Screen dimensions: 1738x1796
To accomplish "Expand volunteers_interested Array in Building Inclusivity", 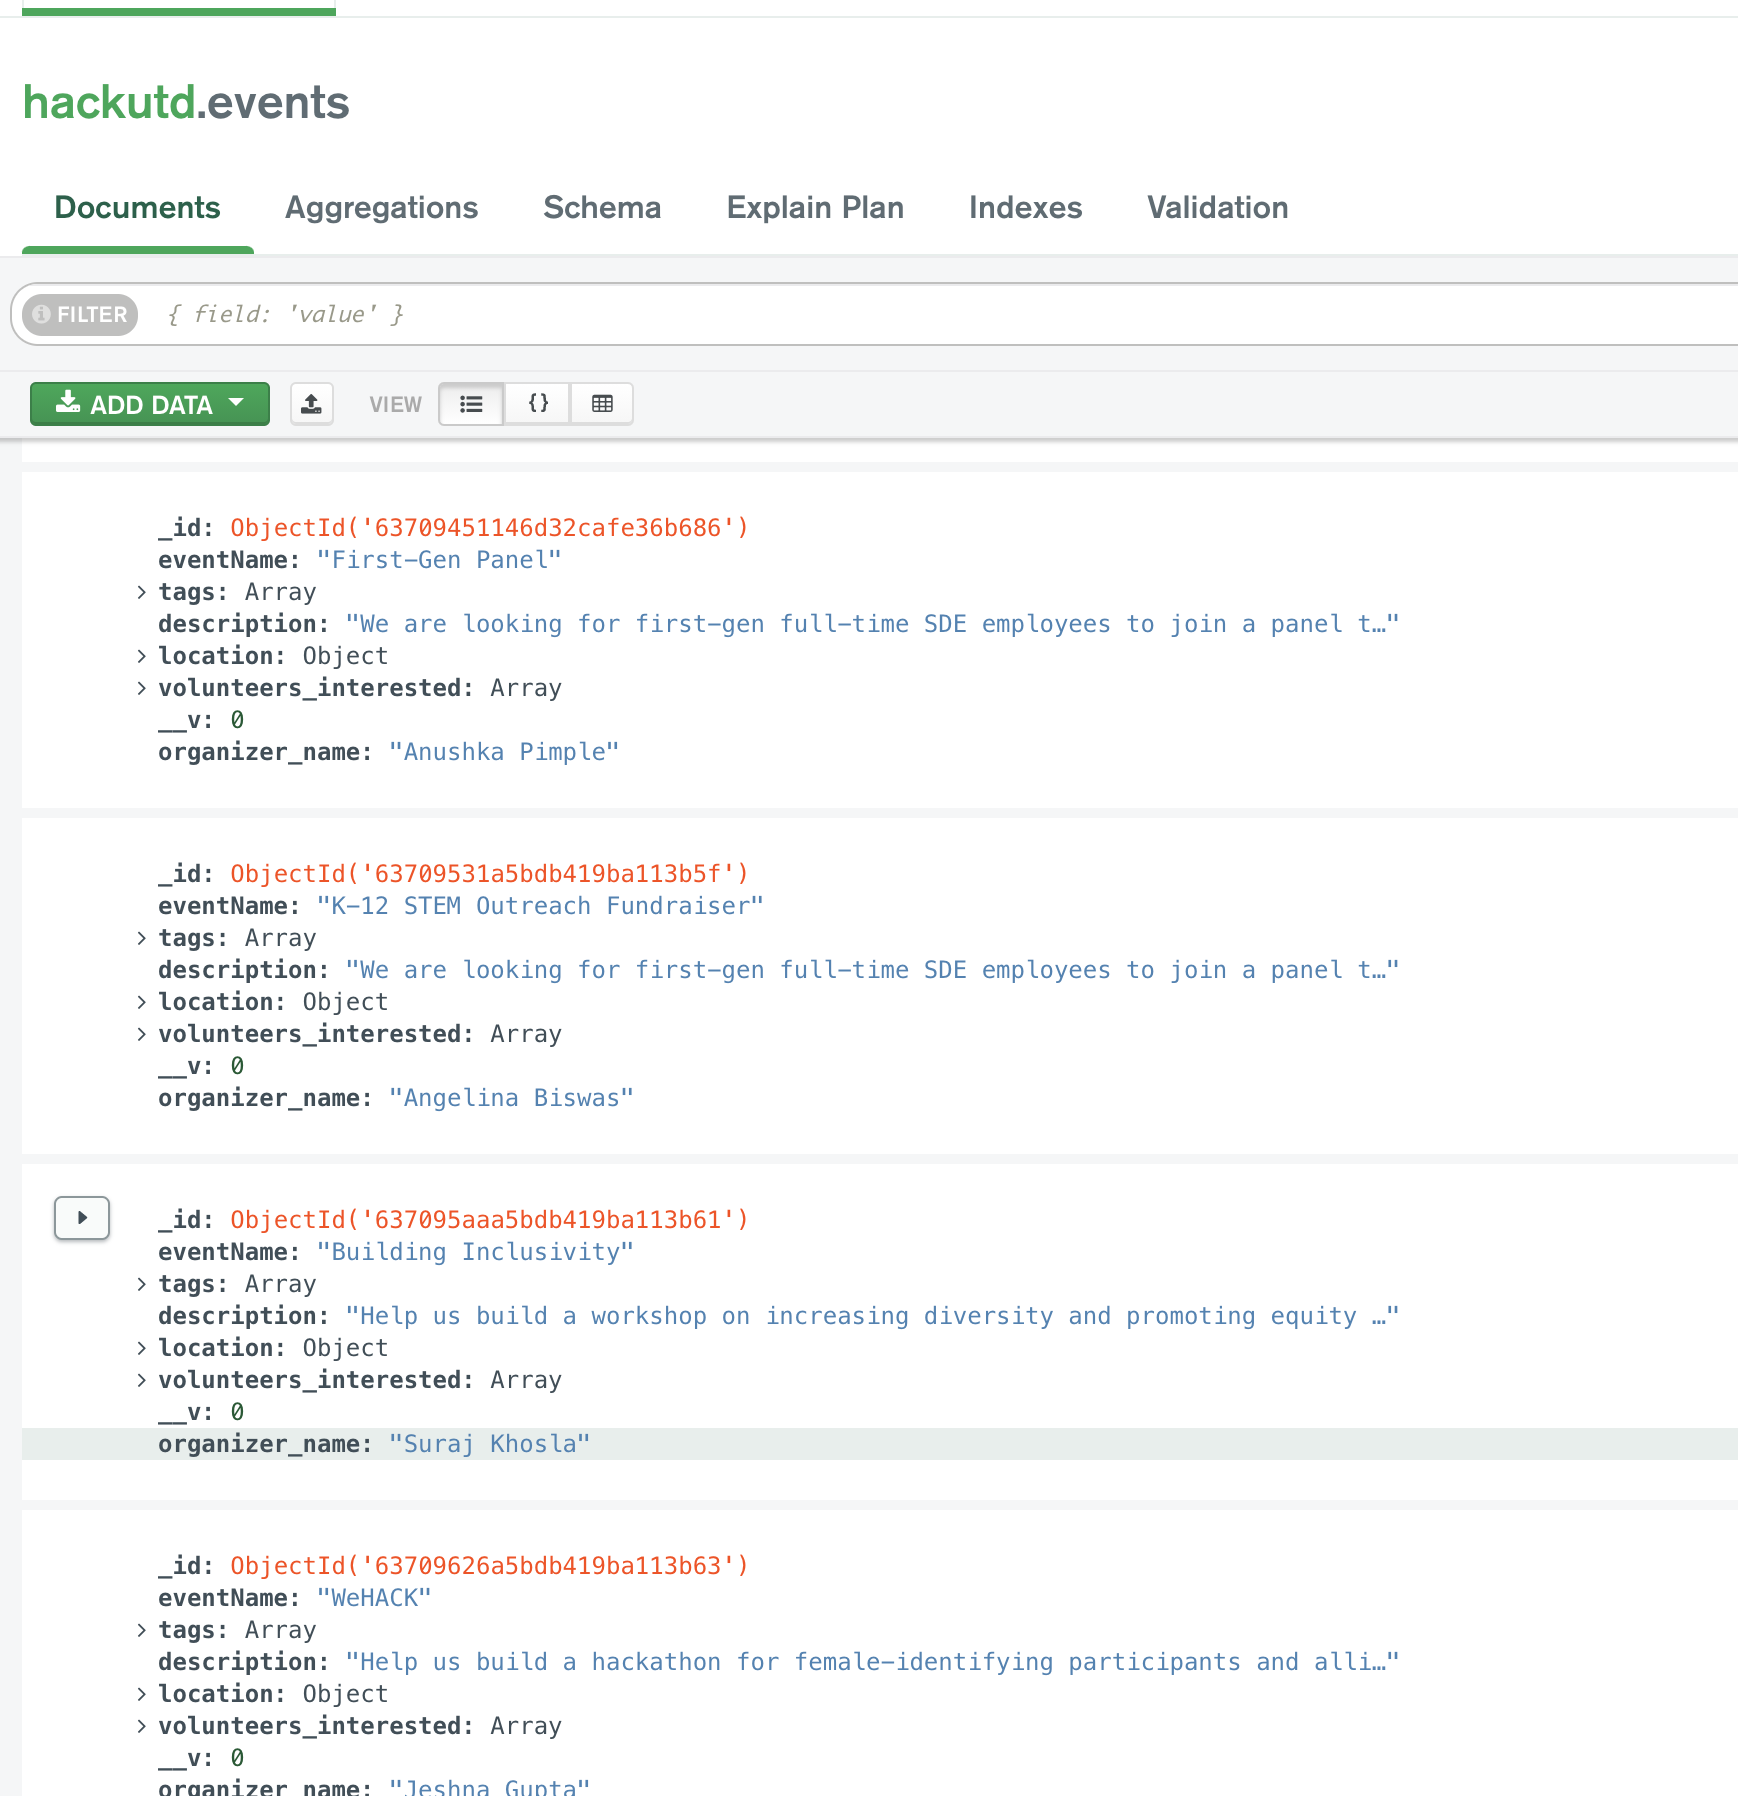I will pos(141,1380).
